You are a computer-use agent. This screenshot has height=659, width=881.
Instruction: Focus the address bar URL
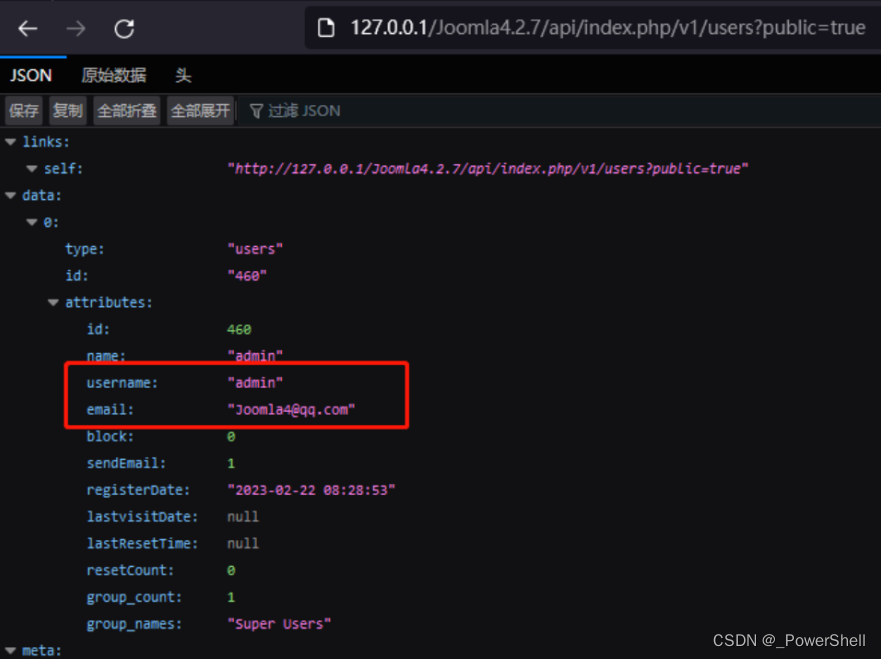point(608,28)
